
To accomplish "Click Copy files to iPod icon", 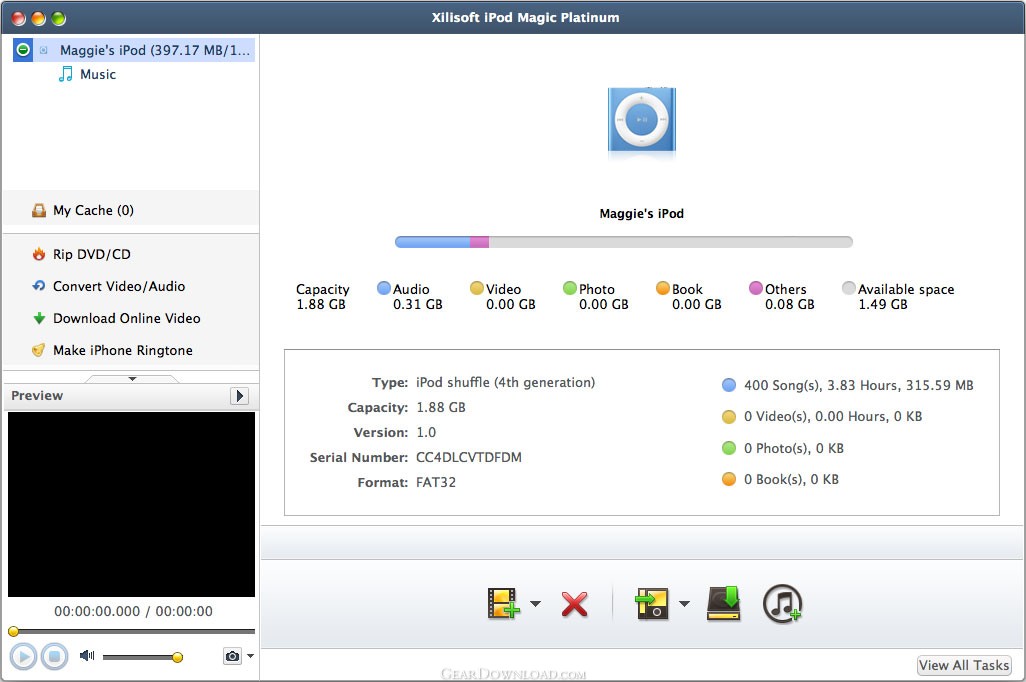I will tap(652, 603).
